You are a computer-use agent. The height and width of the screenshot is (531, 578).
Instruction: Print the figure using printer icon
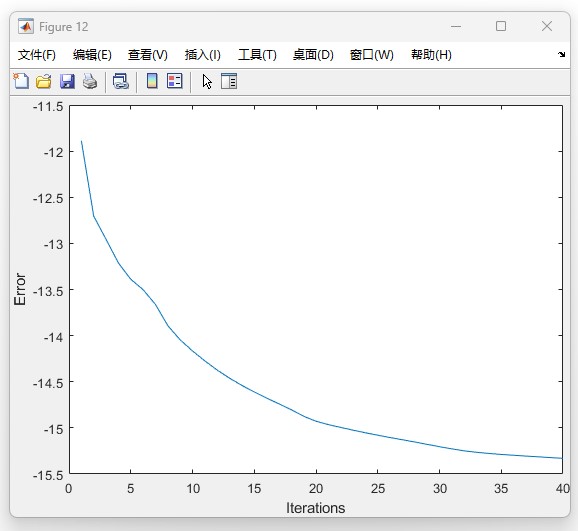(x=90, y=81)
